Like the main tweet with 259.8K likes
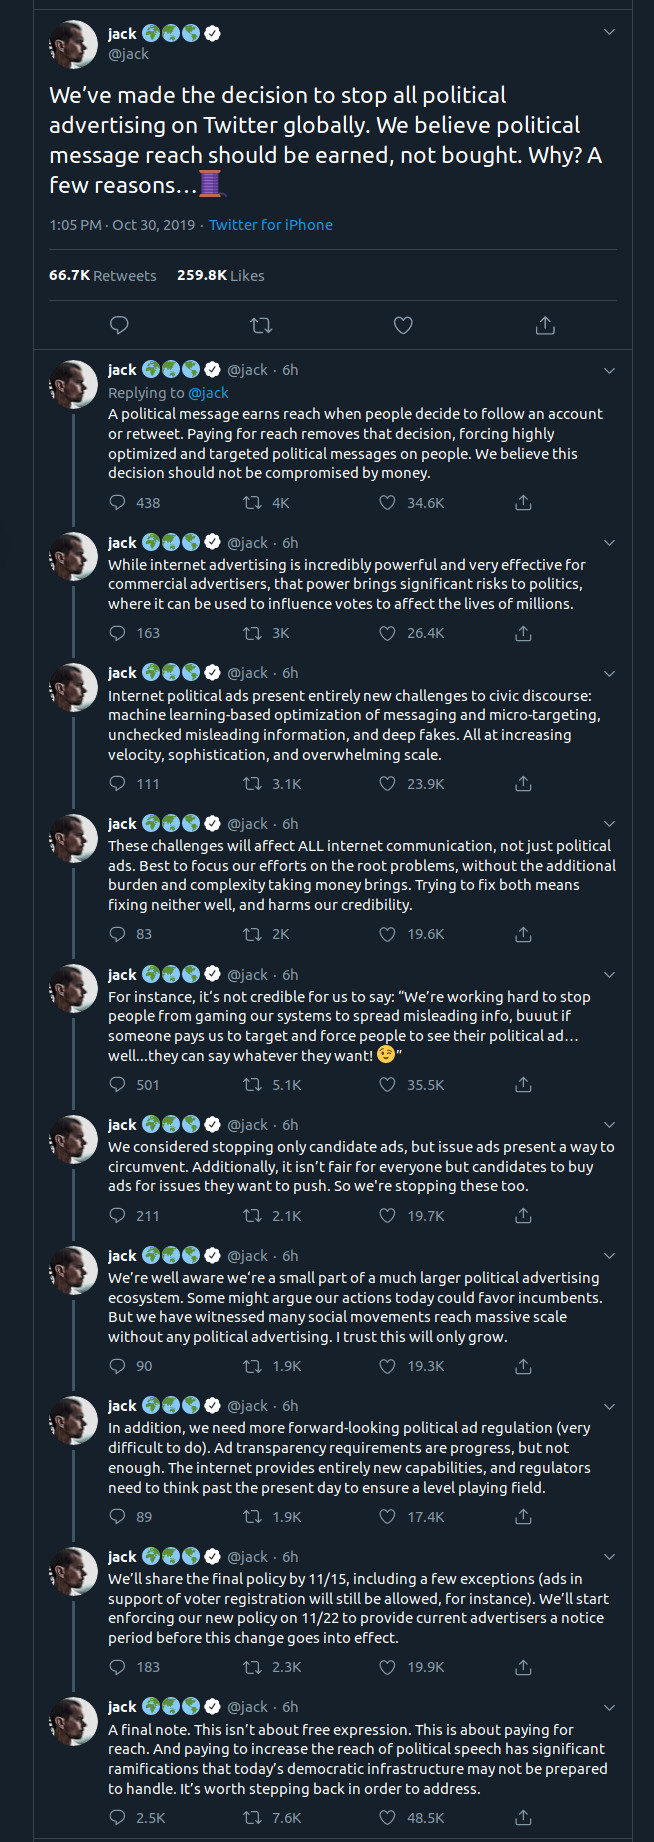The width and height of the screenshot is (654, 1842). (x=403, y=325)
